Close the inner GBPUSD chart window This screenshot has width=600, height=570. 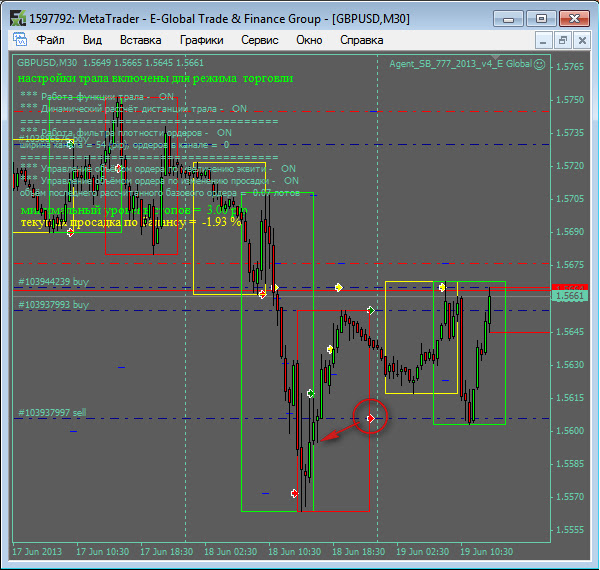coord(582,40)
